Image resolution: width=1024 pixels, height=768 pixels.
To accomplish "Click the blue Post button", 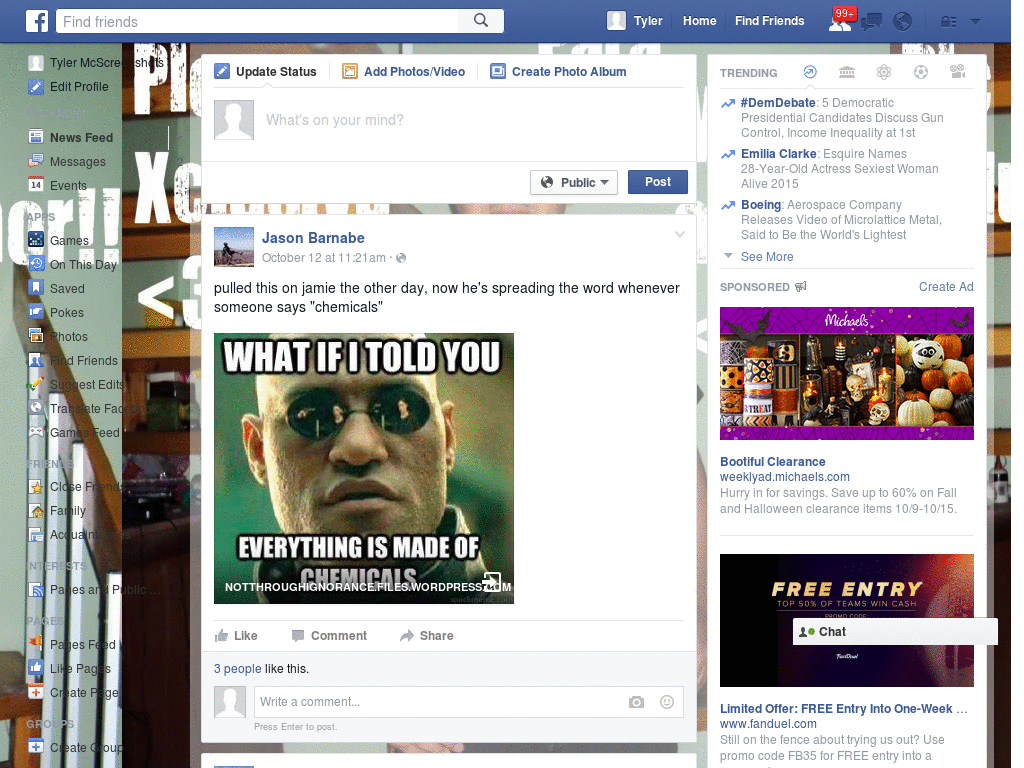I will [x=658, y=182].
